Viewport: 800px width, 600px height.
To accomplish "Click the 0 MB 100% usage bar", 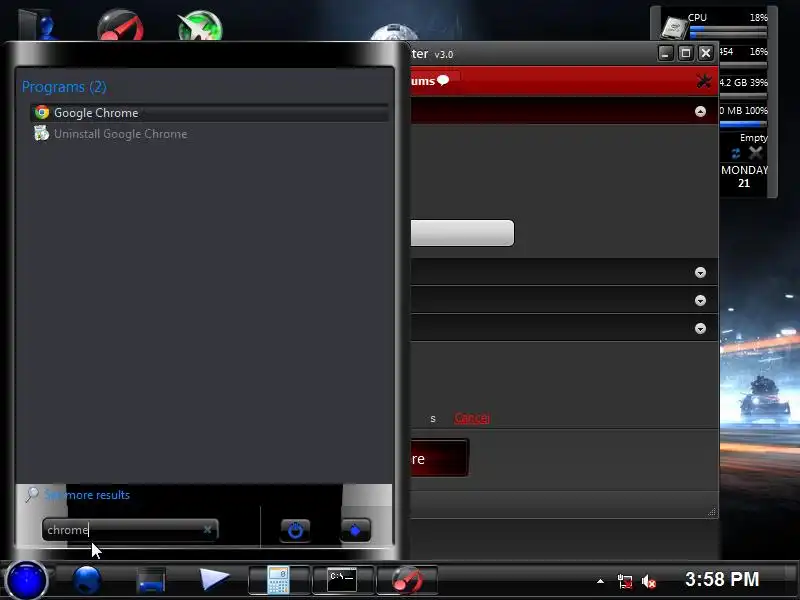I will (x=743, y=123).
